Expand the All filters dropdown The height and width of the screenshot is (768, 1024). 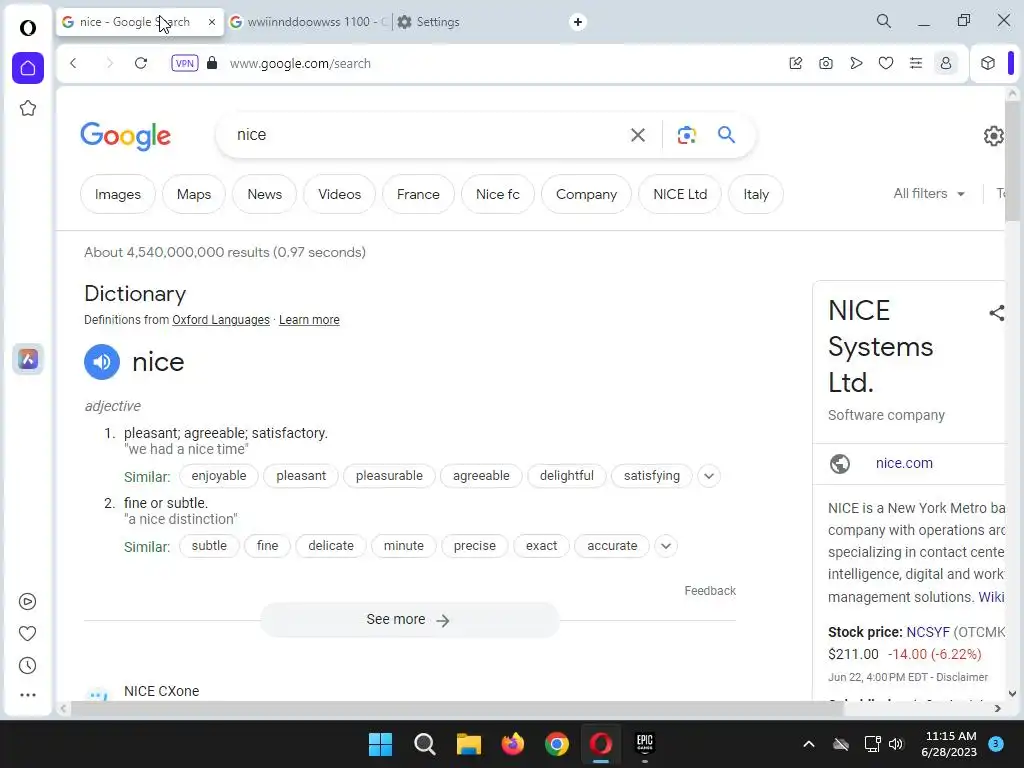coord(929,193)
